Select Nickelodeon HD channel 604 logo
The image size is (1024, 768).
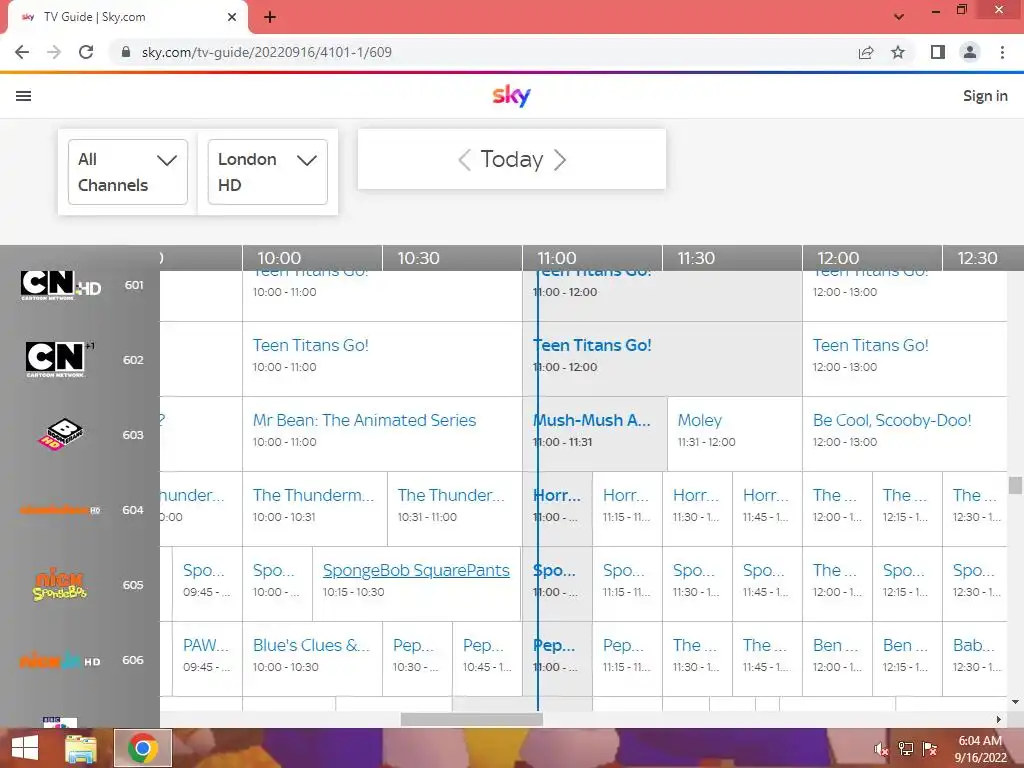point(60,510)
